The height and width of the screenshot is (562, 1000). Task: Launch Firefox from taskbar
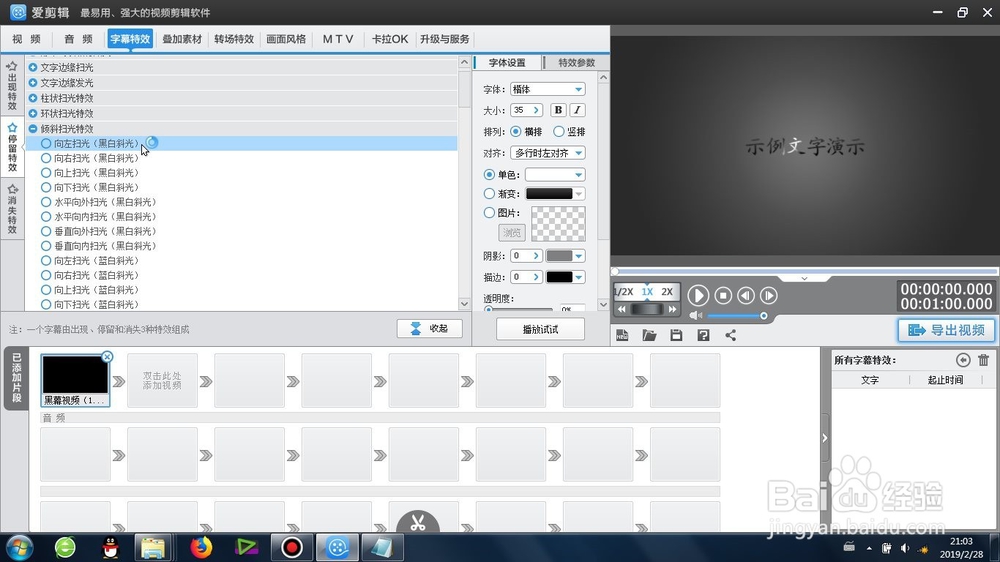201,547
